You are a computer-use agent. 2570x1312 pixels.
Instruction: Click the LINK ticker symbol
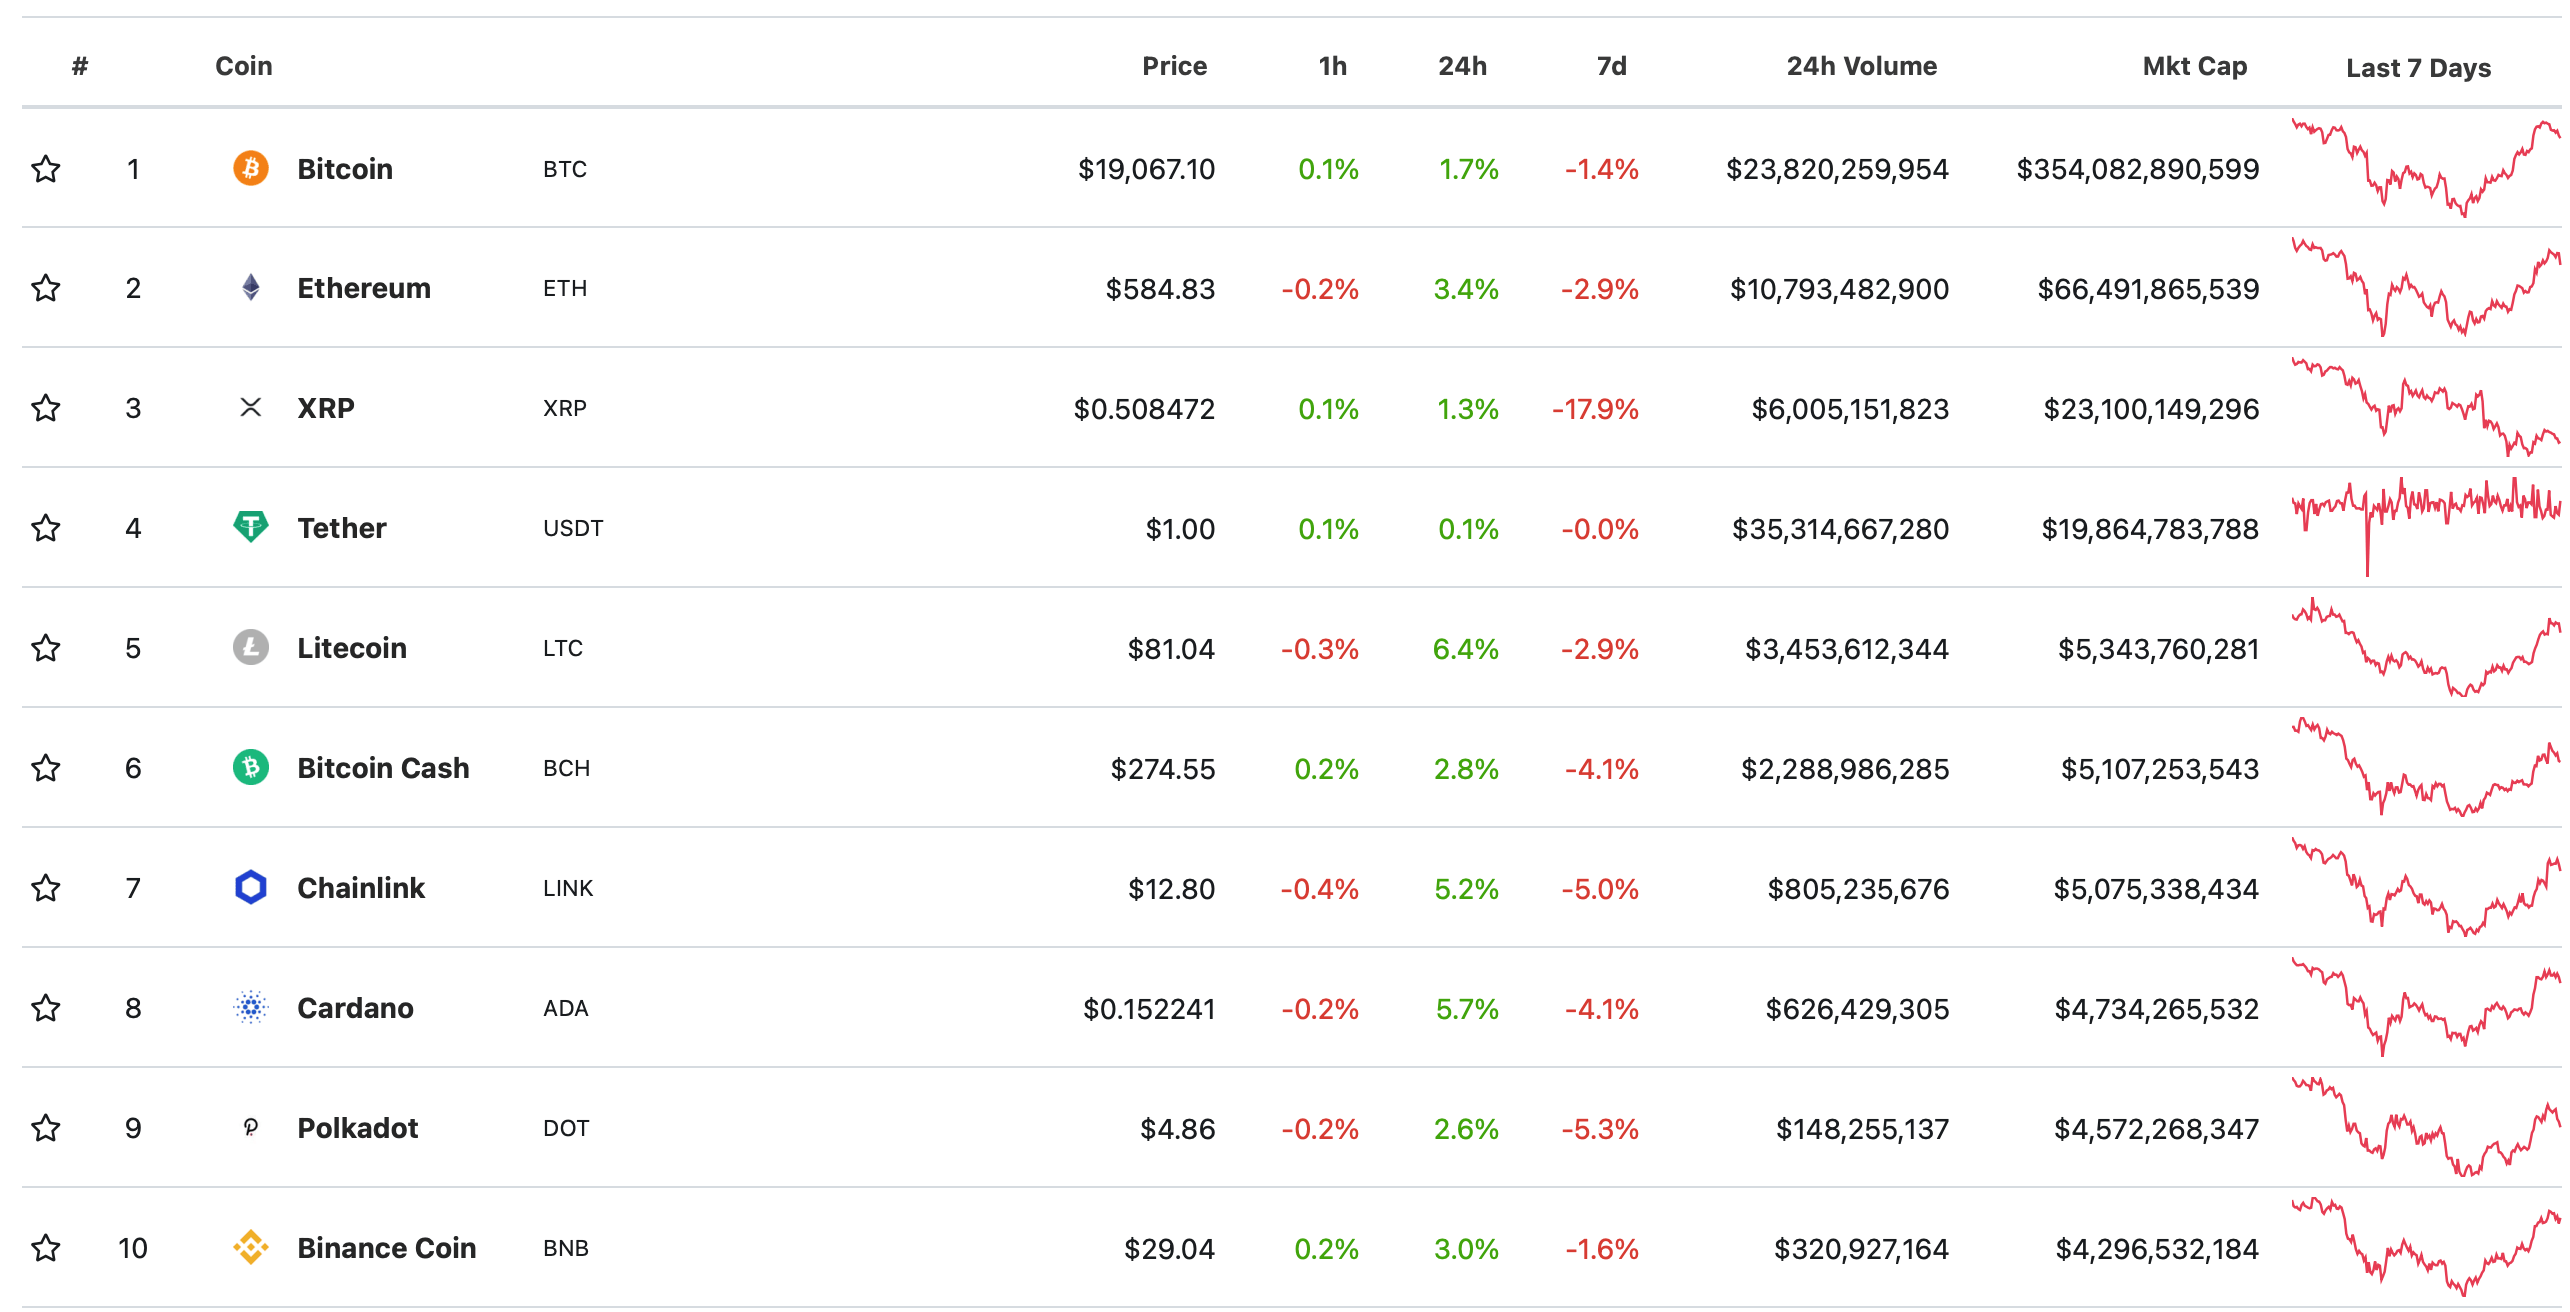pos(568,888)
